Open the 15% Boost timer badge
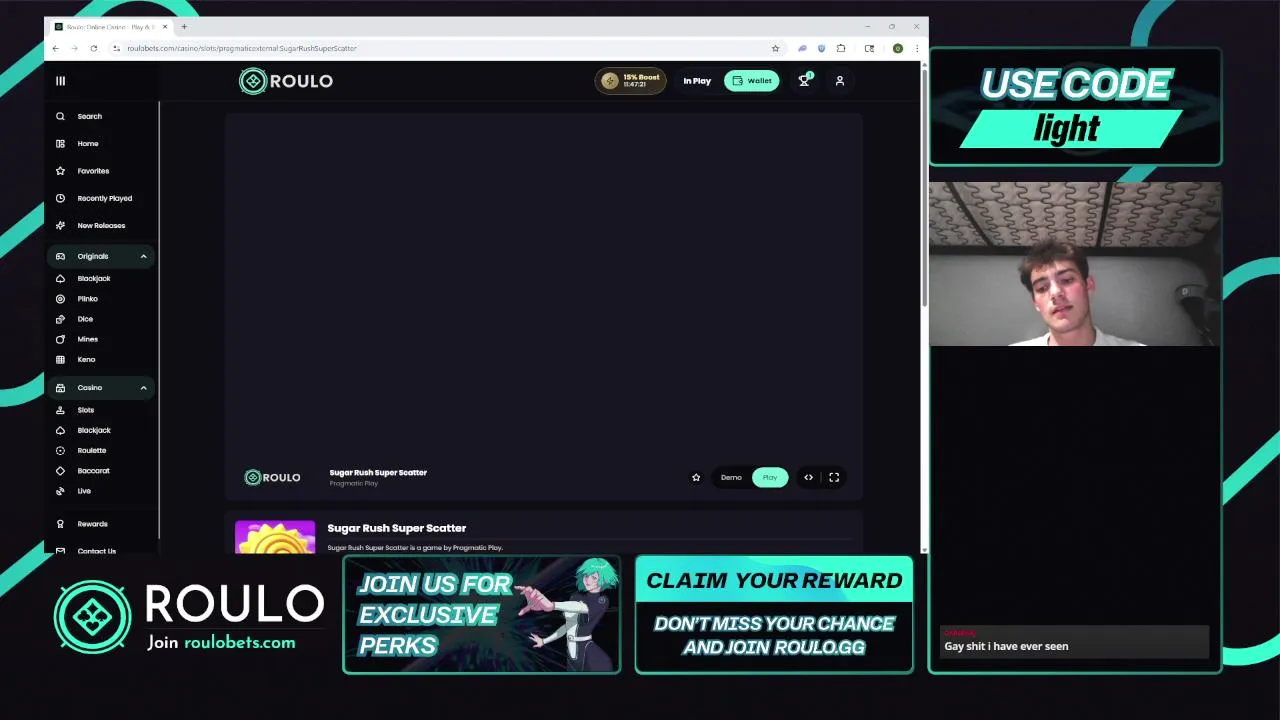Screen dimensions: 1280x720 coord(630,81)
